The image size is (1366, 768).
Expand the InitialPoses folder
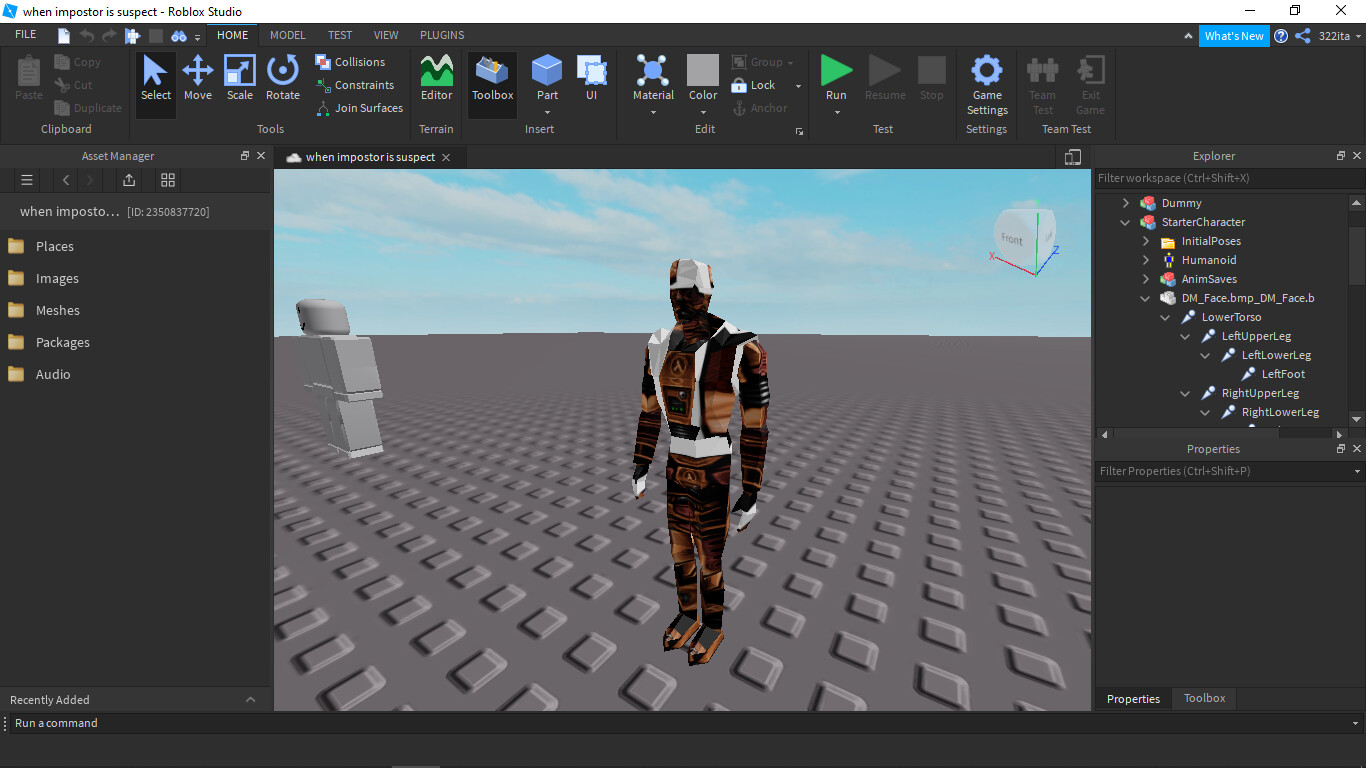point(1146,241)
